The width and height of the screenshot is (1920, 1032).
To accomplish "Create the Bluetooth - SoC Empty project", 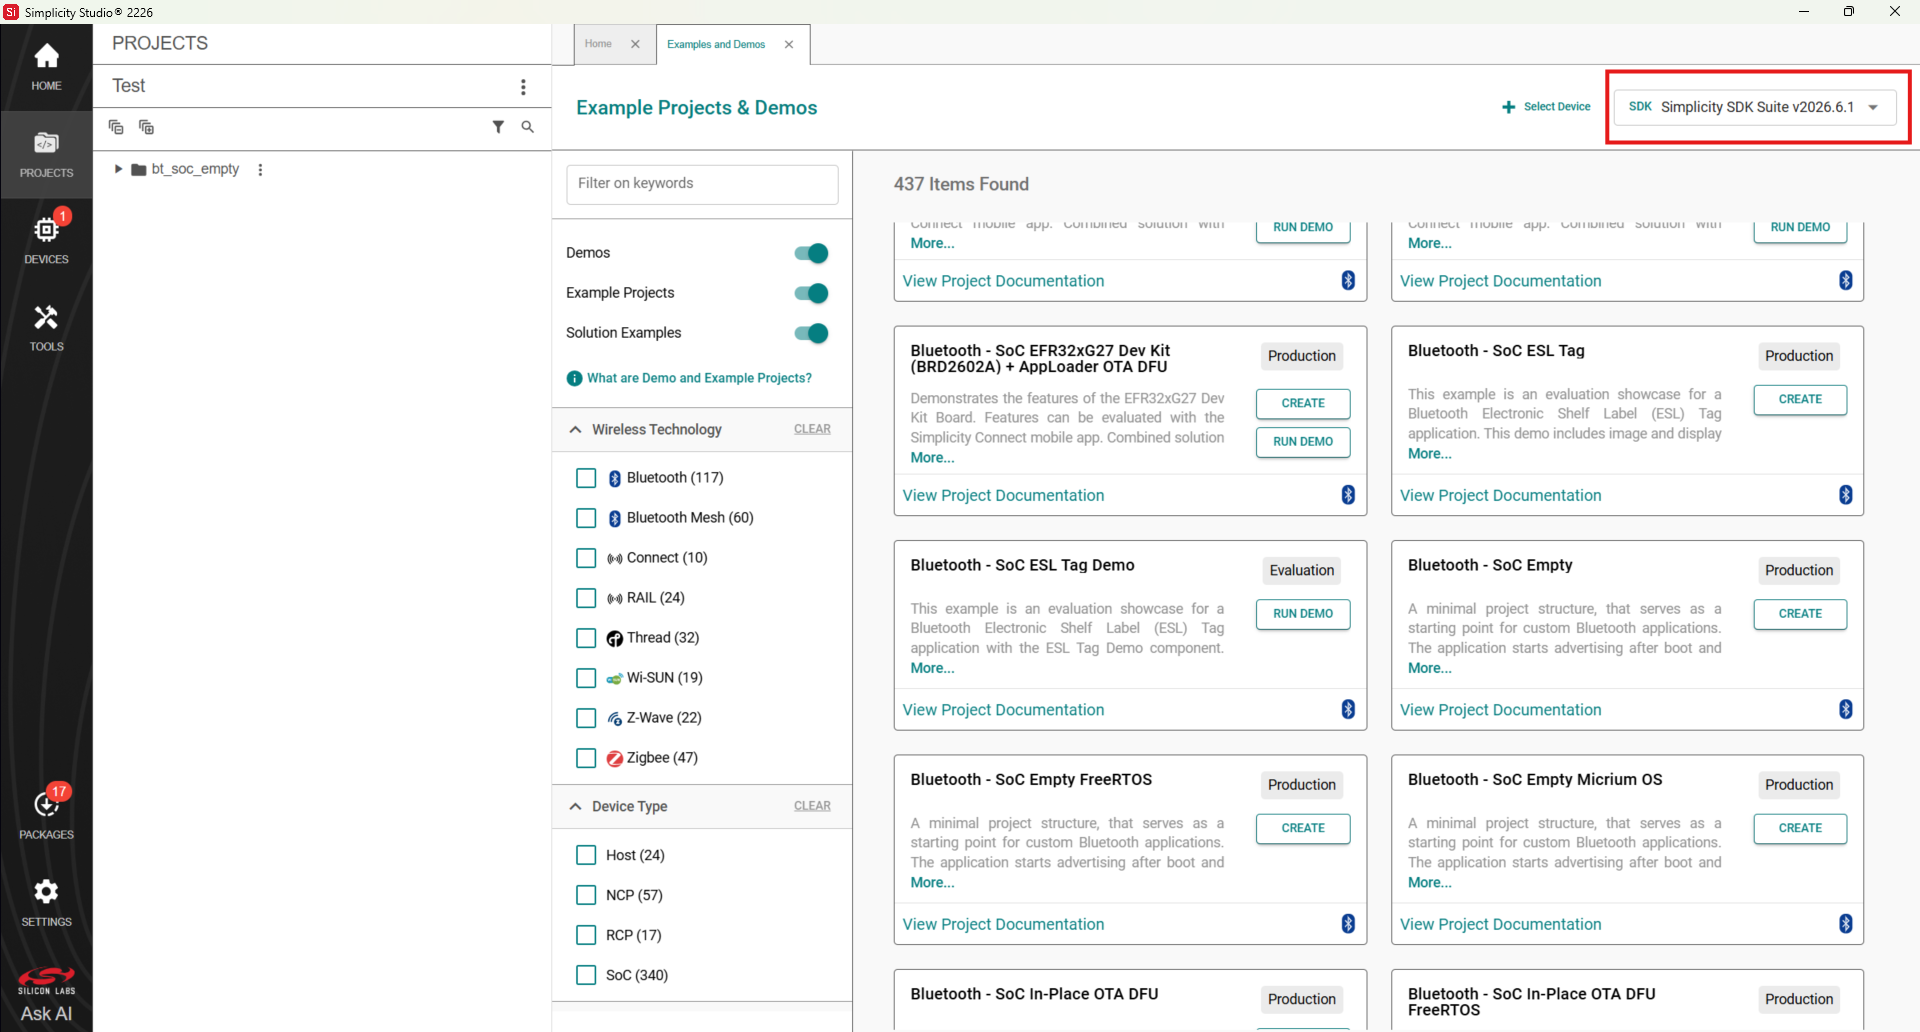I will (x=1800, y=614).
